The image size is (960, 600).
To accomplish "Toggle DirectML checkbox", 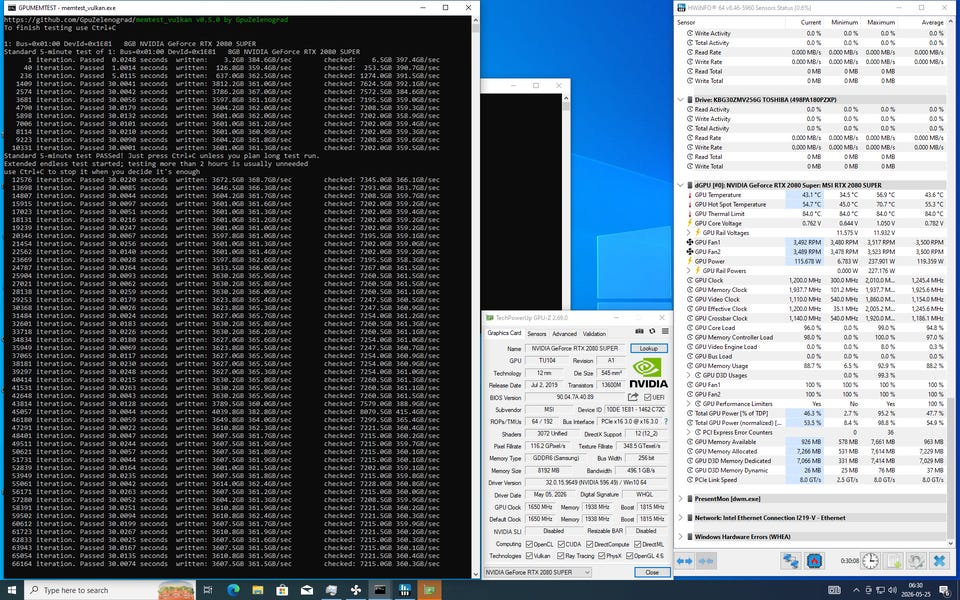I will [637, 544].
